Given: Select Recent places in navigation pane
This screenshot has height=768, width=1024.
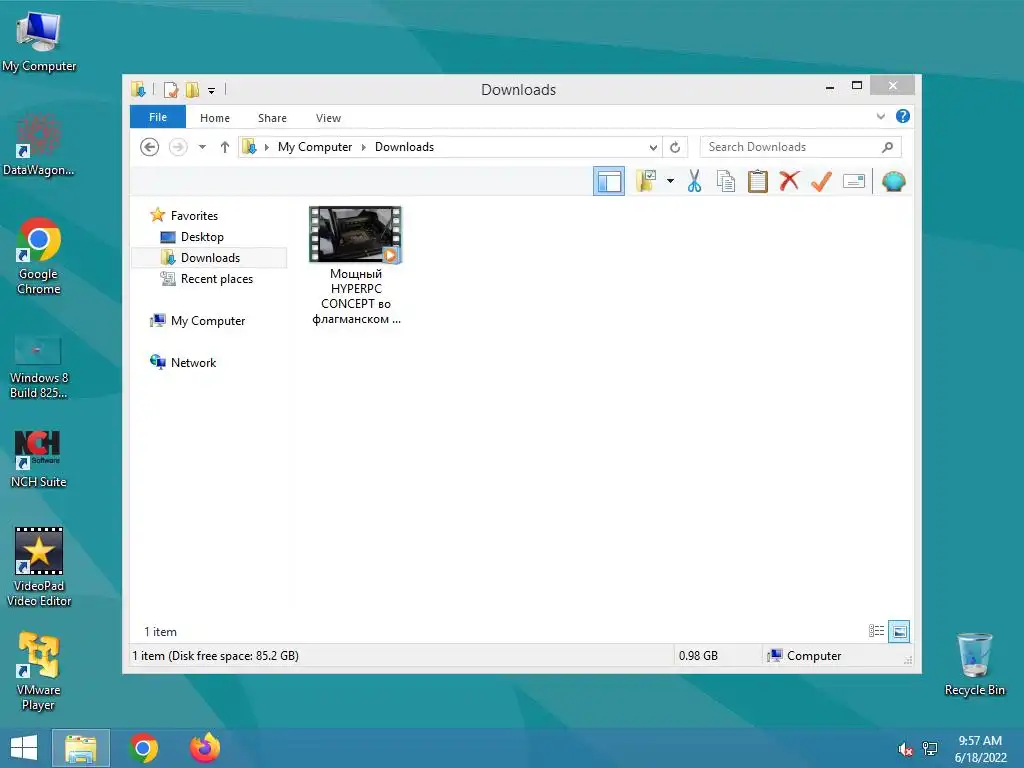Looking at the screenshot, I should (216, 279).
